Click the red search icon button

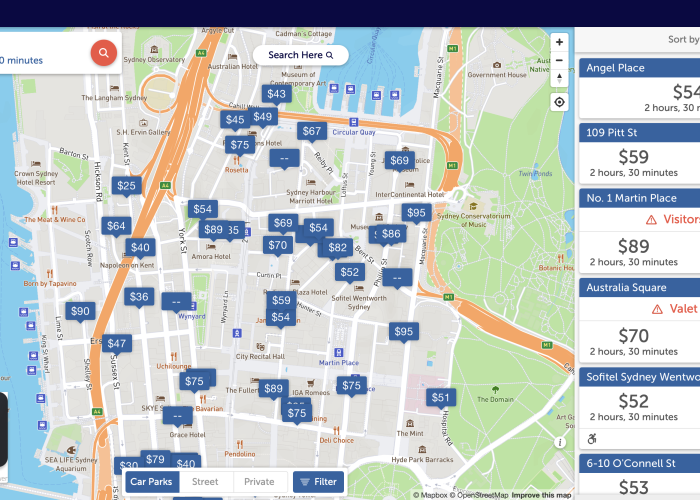coord(104,53)
